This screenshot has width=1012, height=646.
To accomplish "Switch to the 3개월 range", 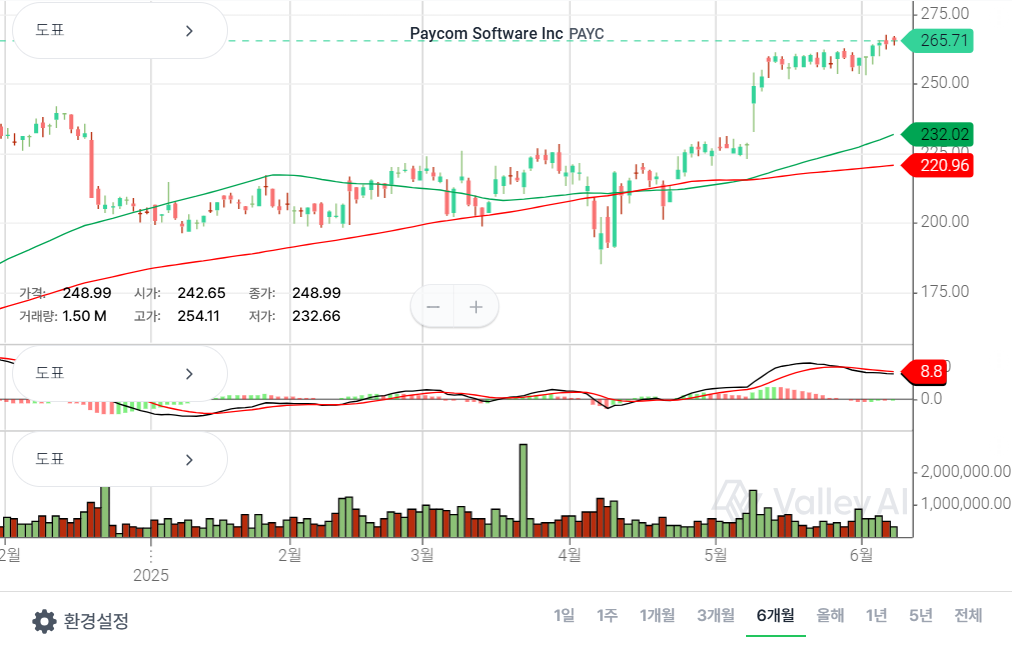I will [x=716, y=615].
